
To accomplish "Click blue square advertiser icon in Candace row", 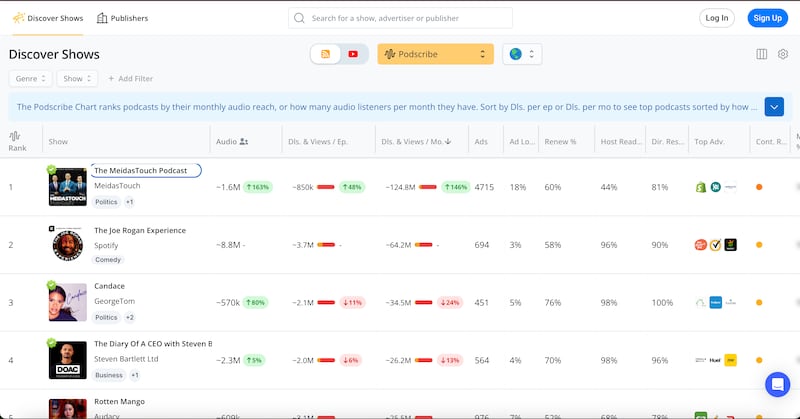I will (x=716, y=303).
